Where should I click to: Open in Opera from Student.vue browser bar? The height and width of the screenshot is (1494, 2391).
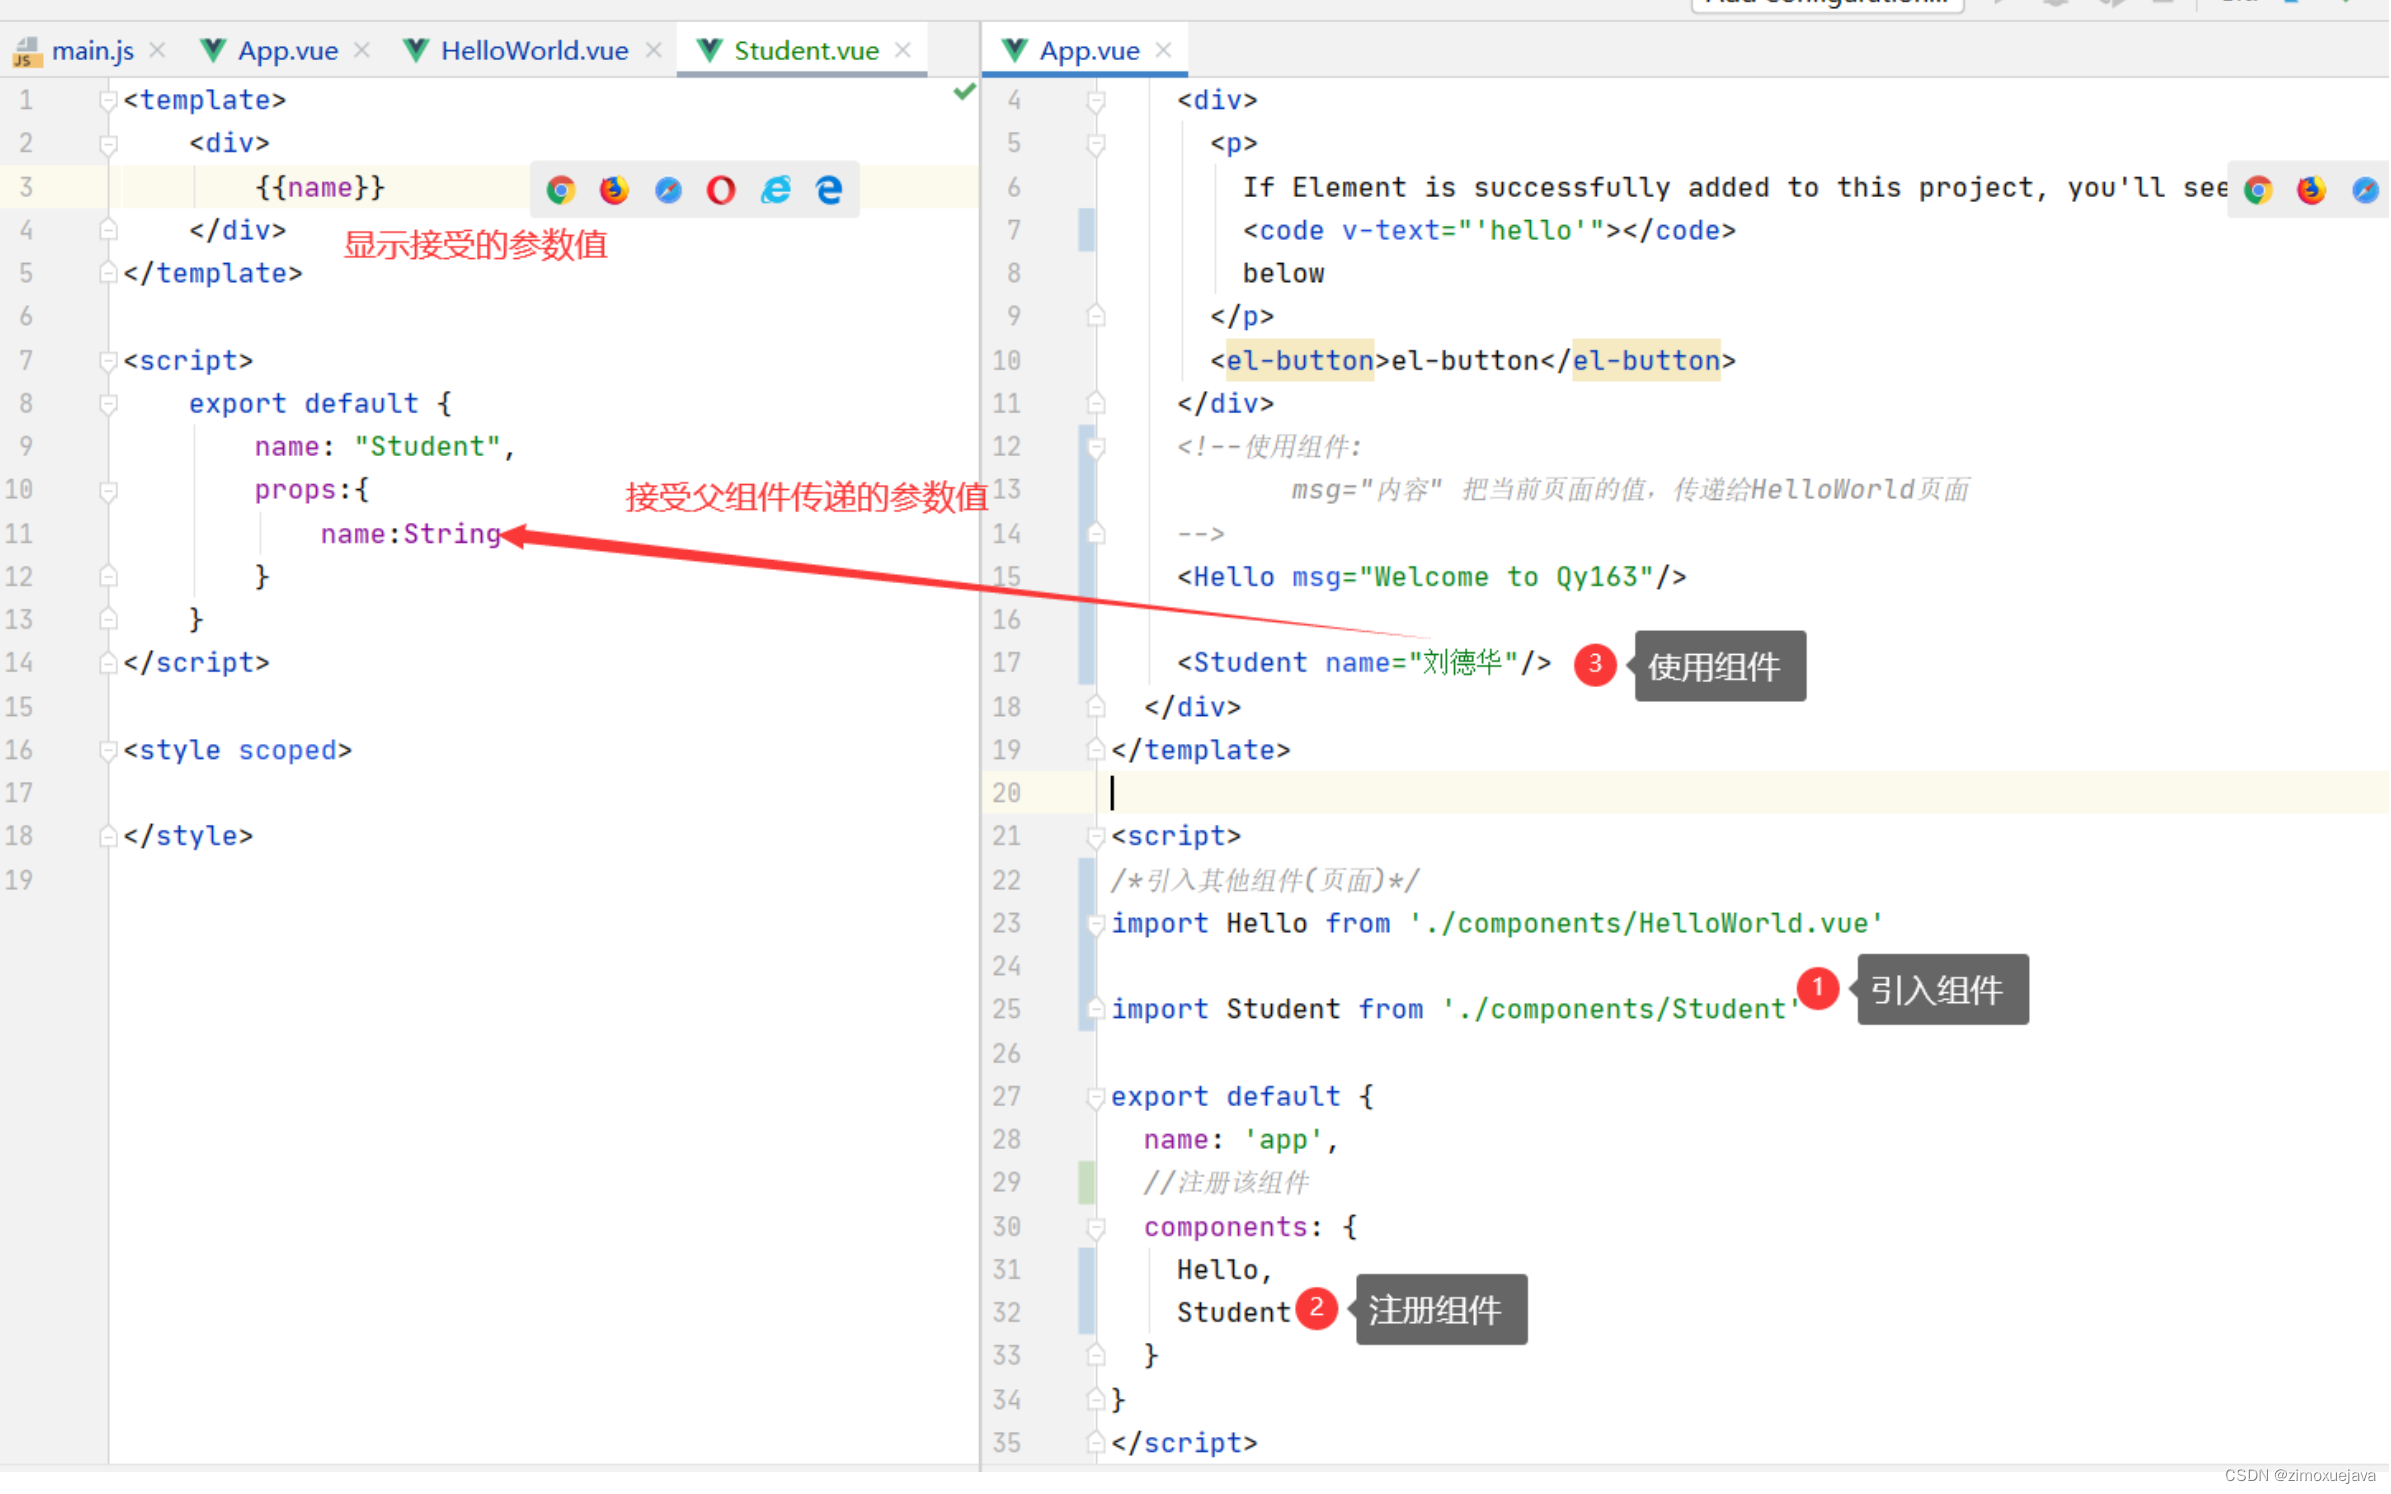pos(721,190)
